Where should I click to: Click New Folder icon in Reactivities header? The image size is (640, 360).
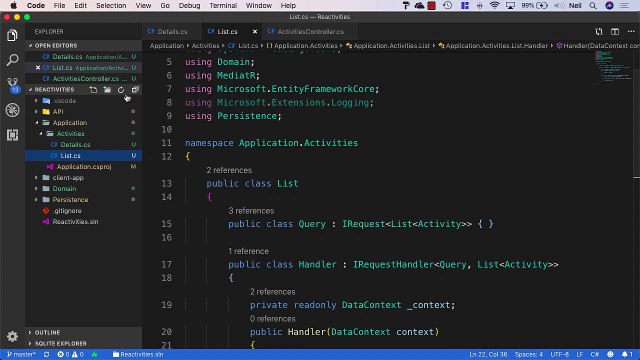[x=107, y=89]
